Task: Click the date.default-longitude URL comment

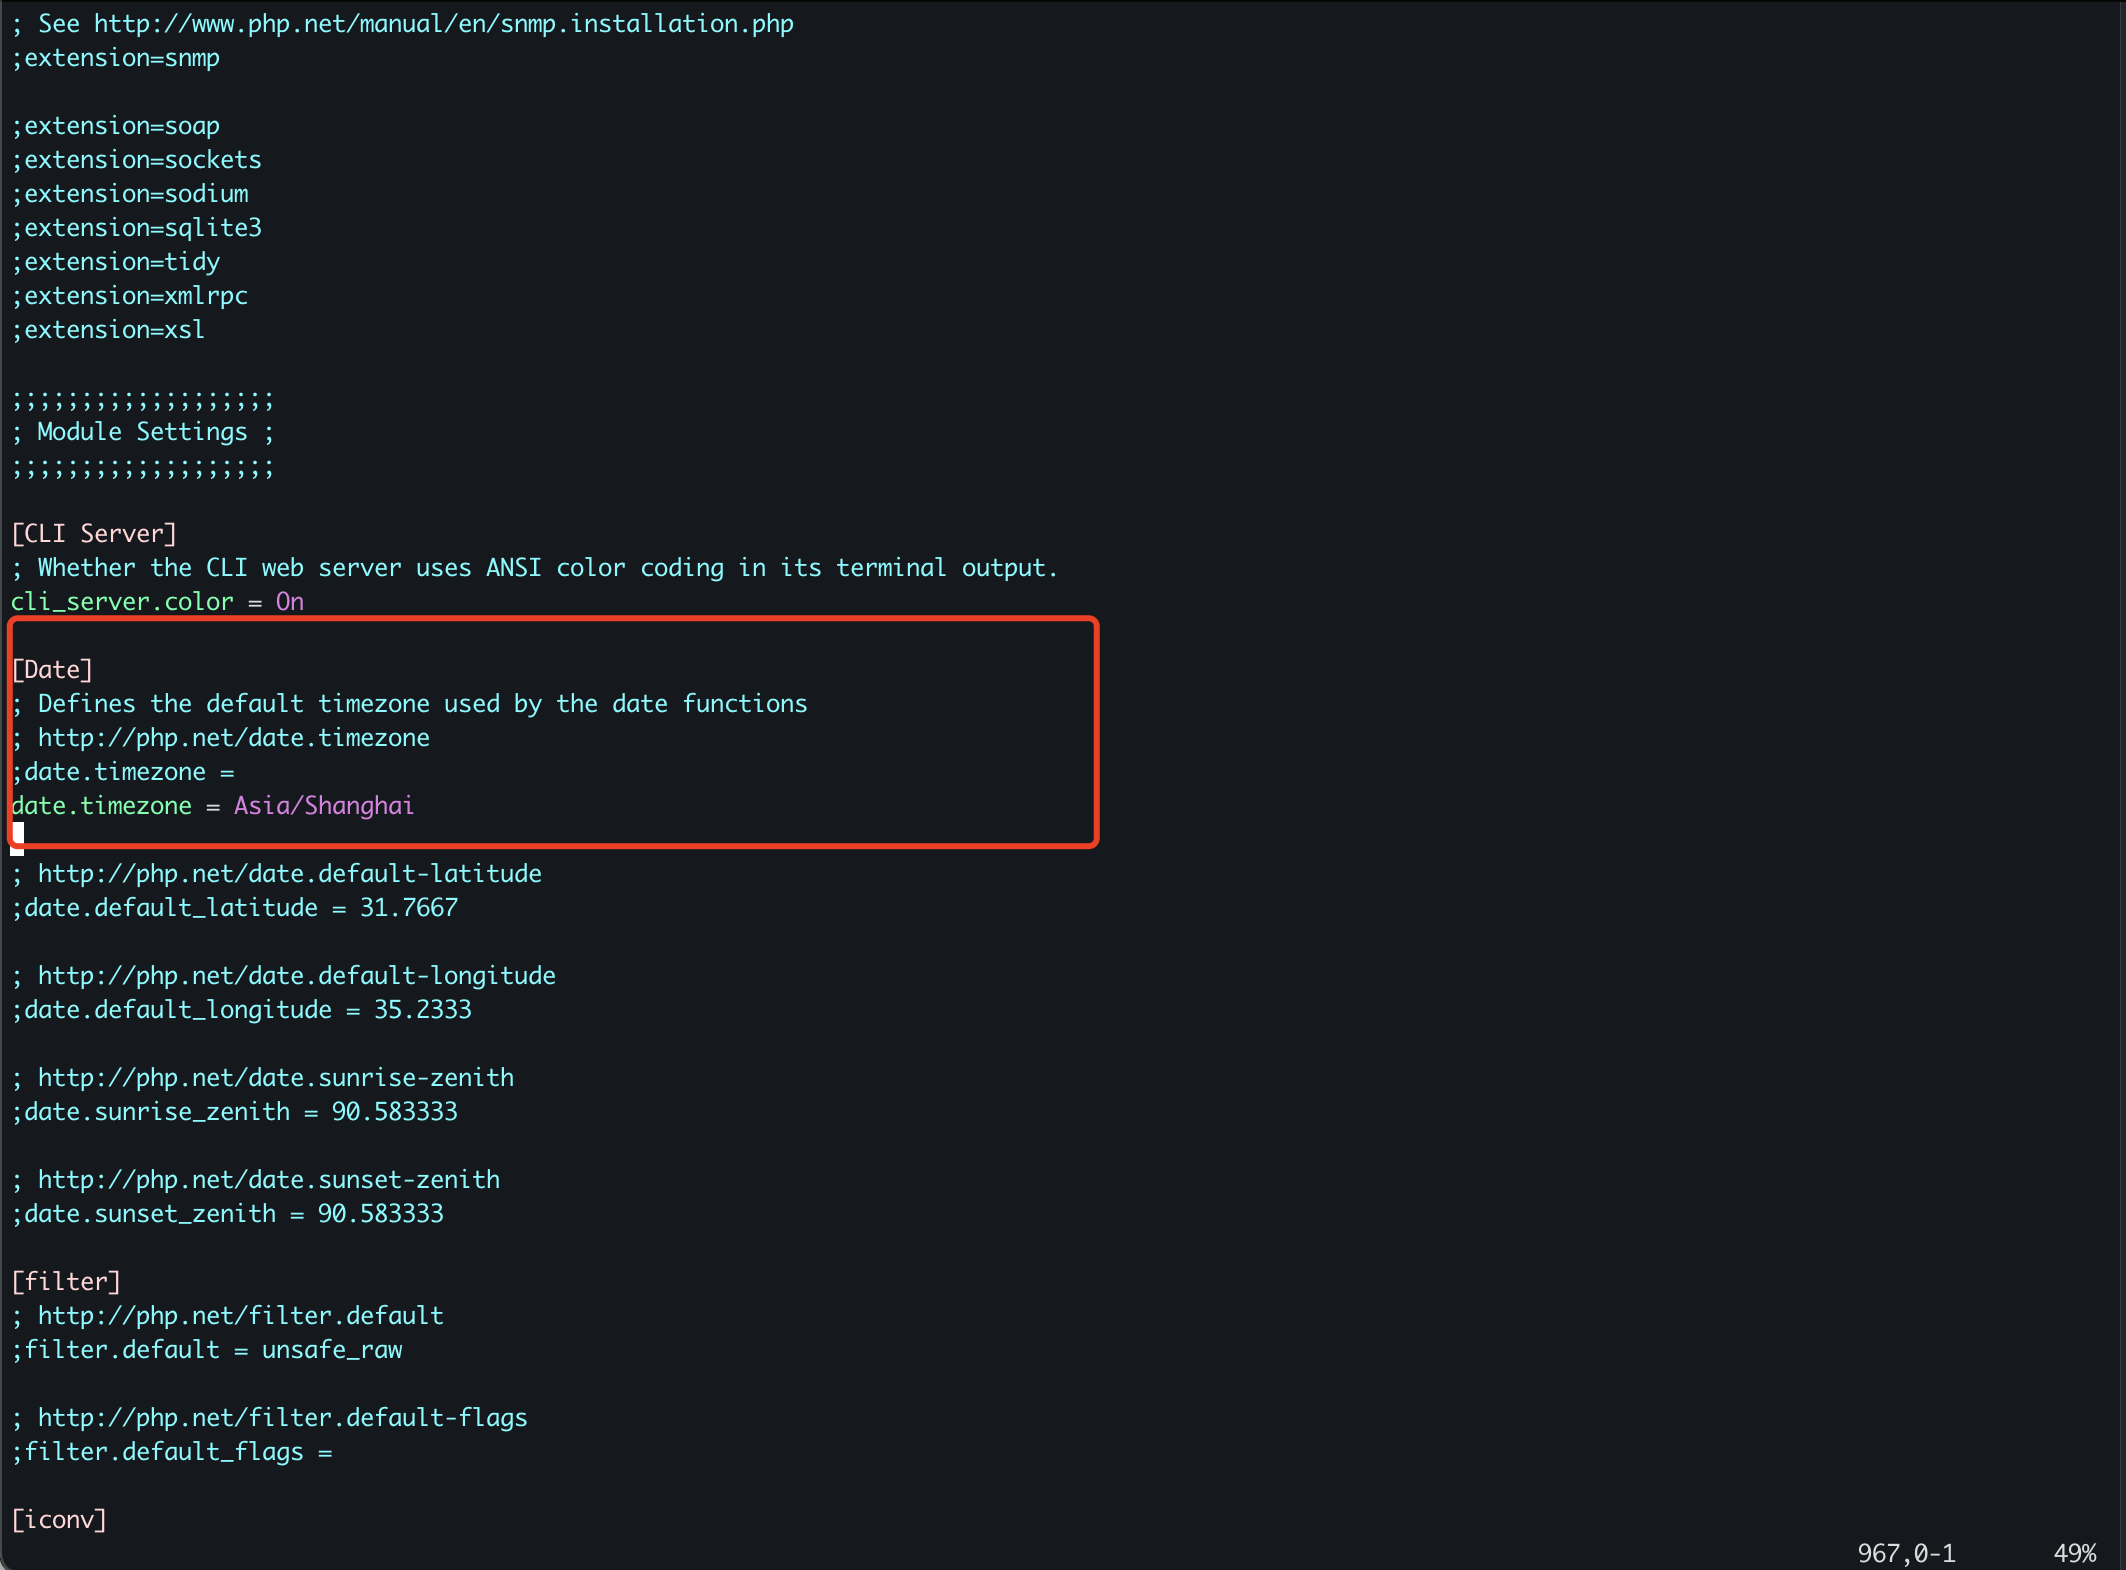Action: coord(296,976)
